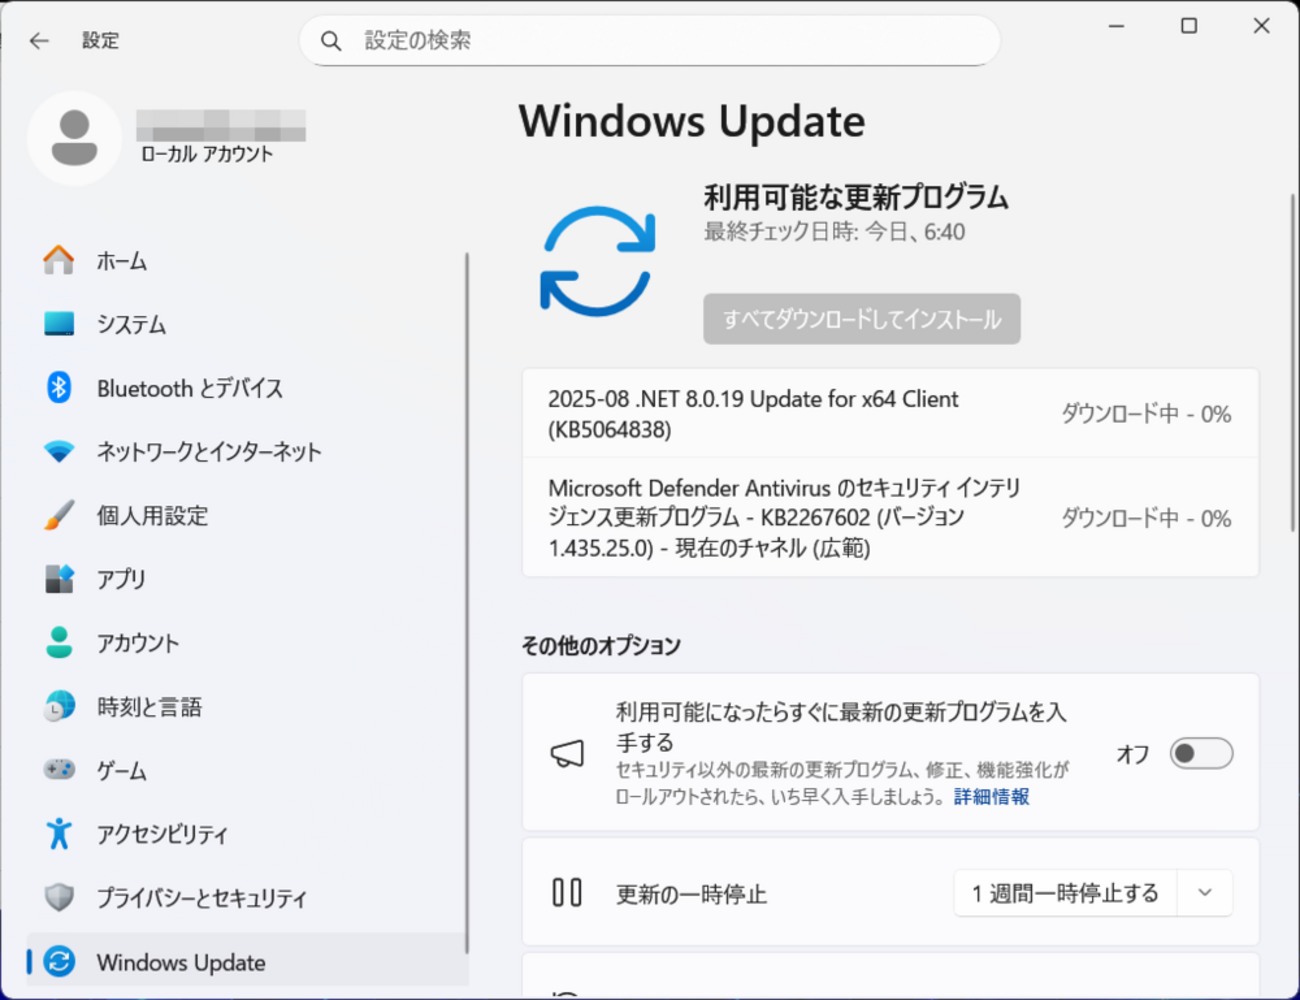This screenshot has width=1300, height=1000.
Task: Open the Bluetooth とデバイス icon
Action: point(59,388)
